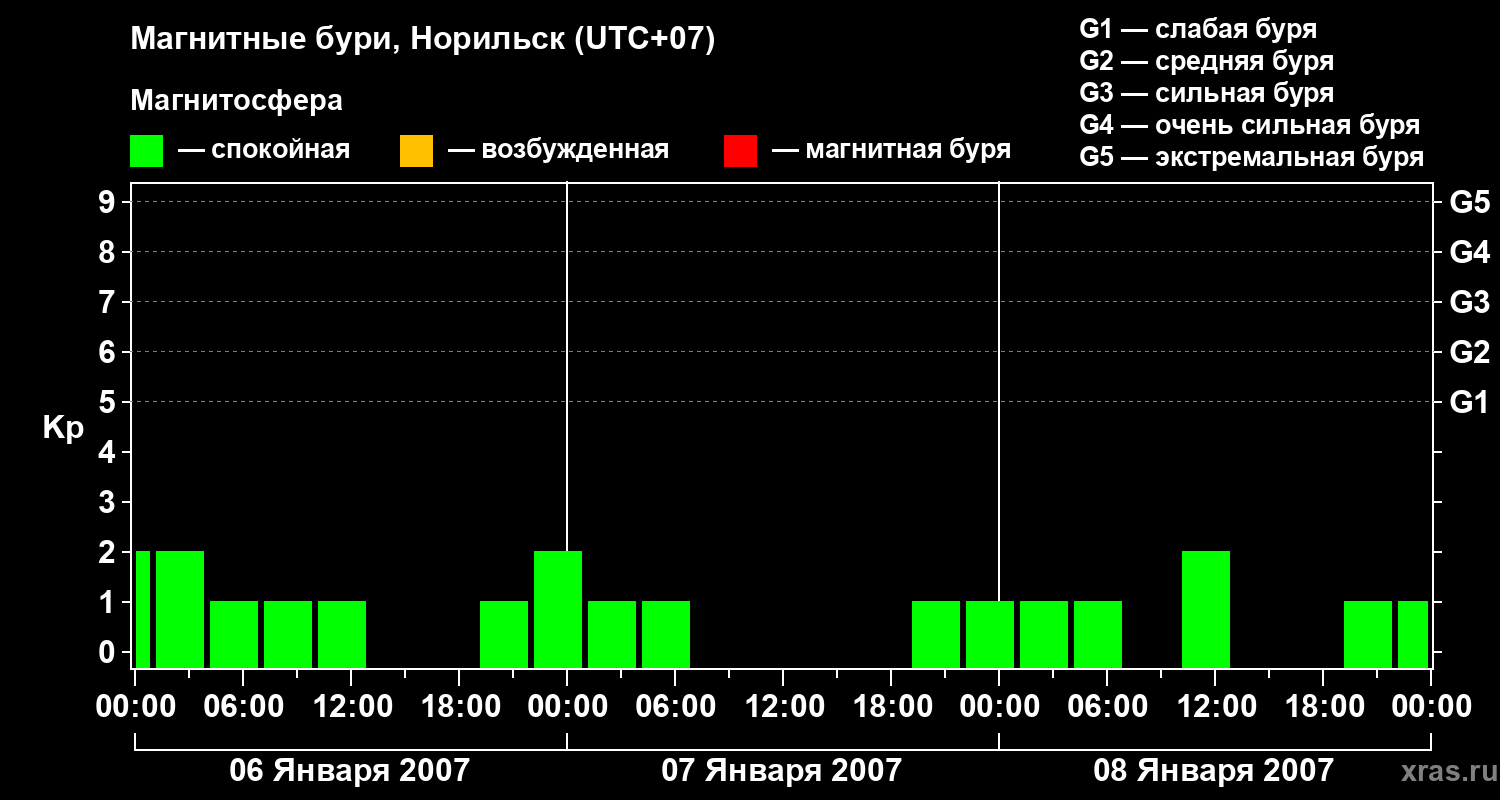The image size is (1500, 800).
Task: Click the Kp 2 bar spanning midnight into 07 Января
Action: coord(558,609)
